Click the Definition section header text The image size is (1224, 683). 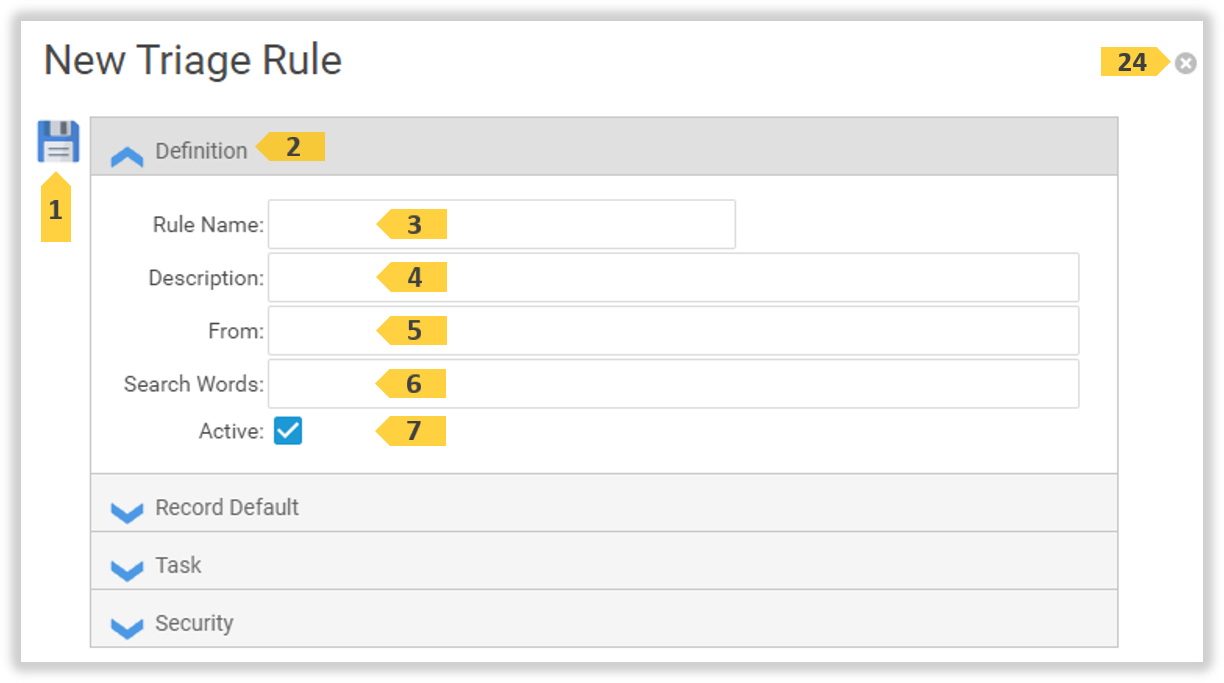(x=201, y=151)
